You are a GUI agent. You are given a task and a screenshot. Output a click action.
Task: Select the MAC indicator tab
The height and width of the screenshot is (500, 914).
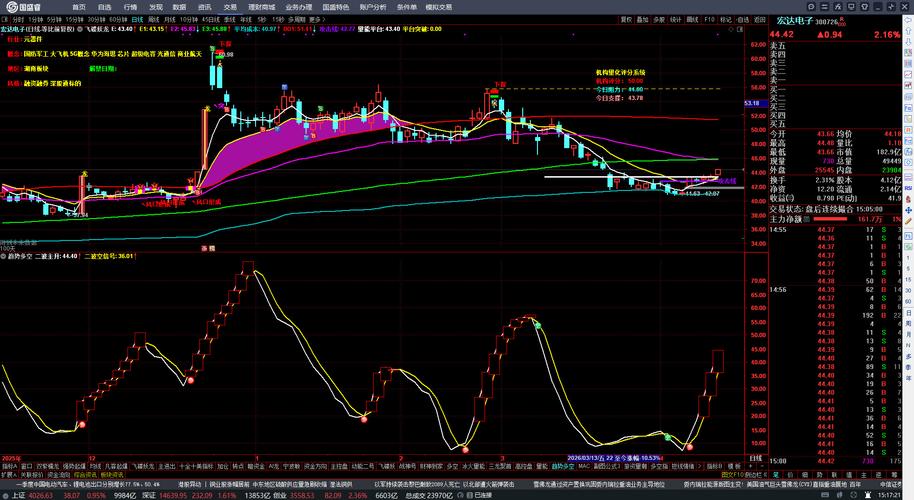tap(584, 466)
